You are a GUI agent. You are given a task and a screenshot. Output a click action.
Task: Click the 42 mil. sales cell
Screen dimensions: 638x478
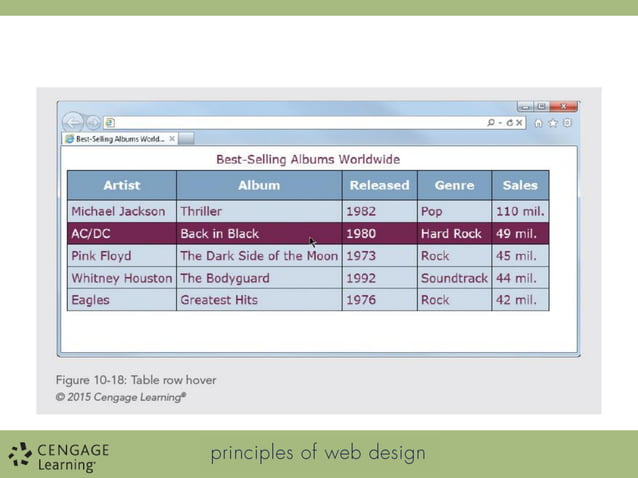[x=520, y=300]
